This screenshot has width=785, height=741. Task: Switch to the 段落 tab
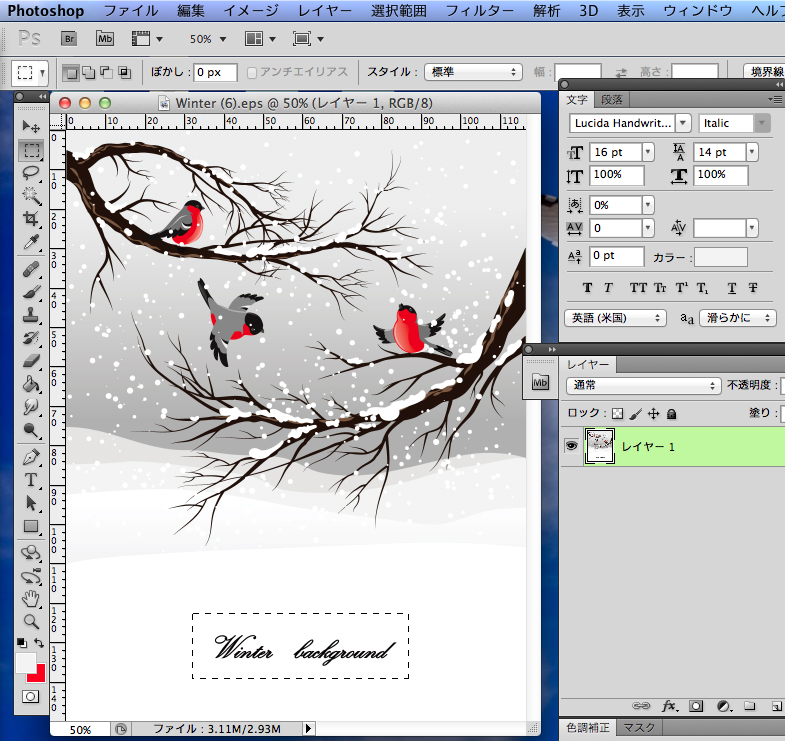point(611,99)
